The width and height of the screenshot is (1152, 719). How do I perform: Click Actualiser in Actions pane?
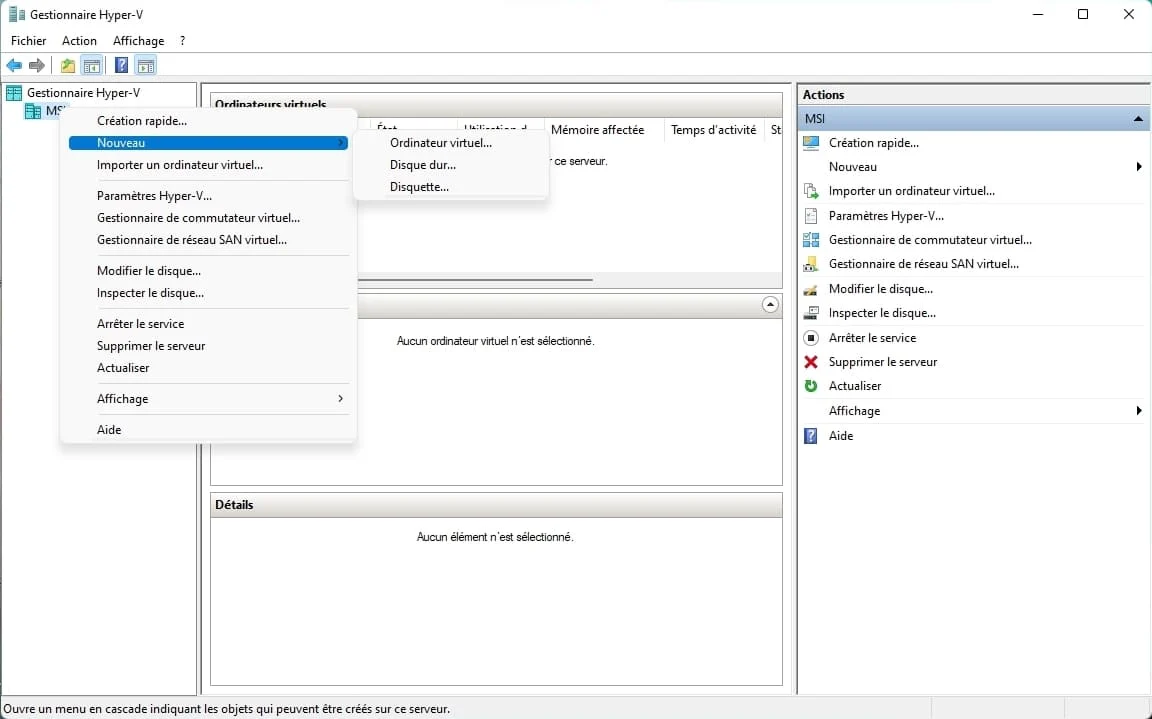[x=854, y=386]
